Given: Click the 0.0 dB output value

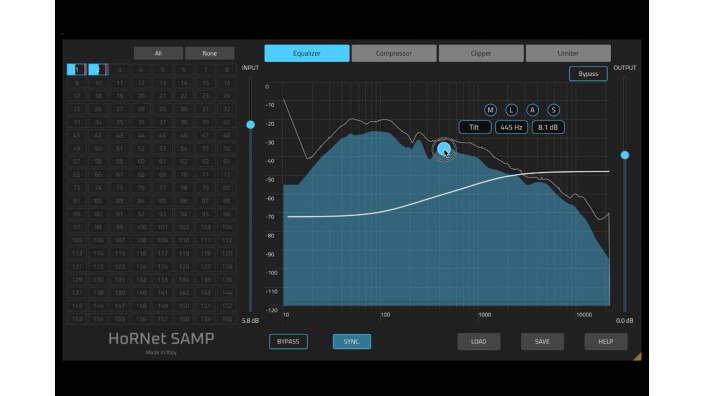Looking at the screenshot, I should (625, 321).
